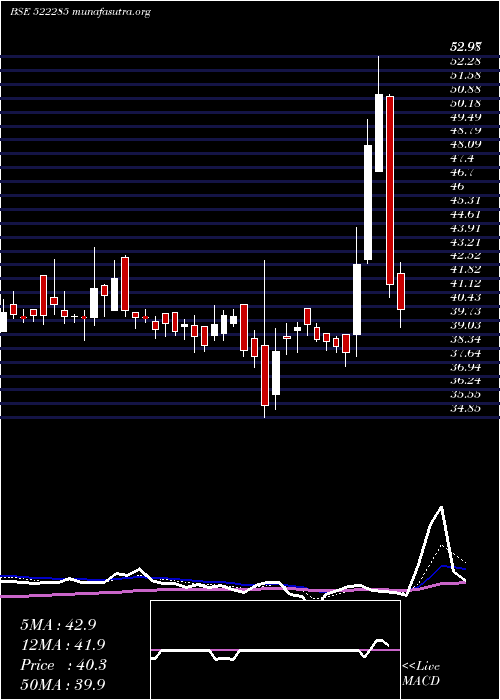Click the 36.24 price axis label
This screenshot has width=500, height=700.
pos(465,380)
